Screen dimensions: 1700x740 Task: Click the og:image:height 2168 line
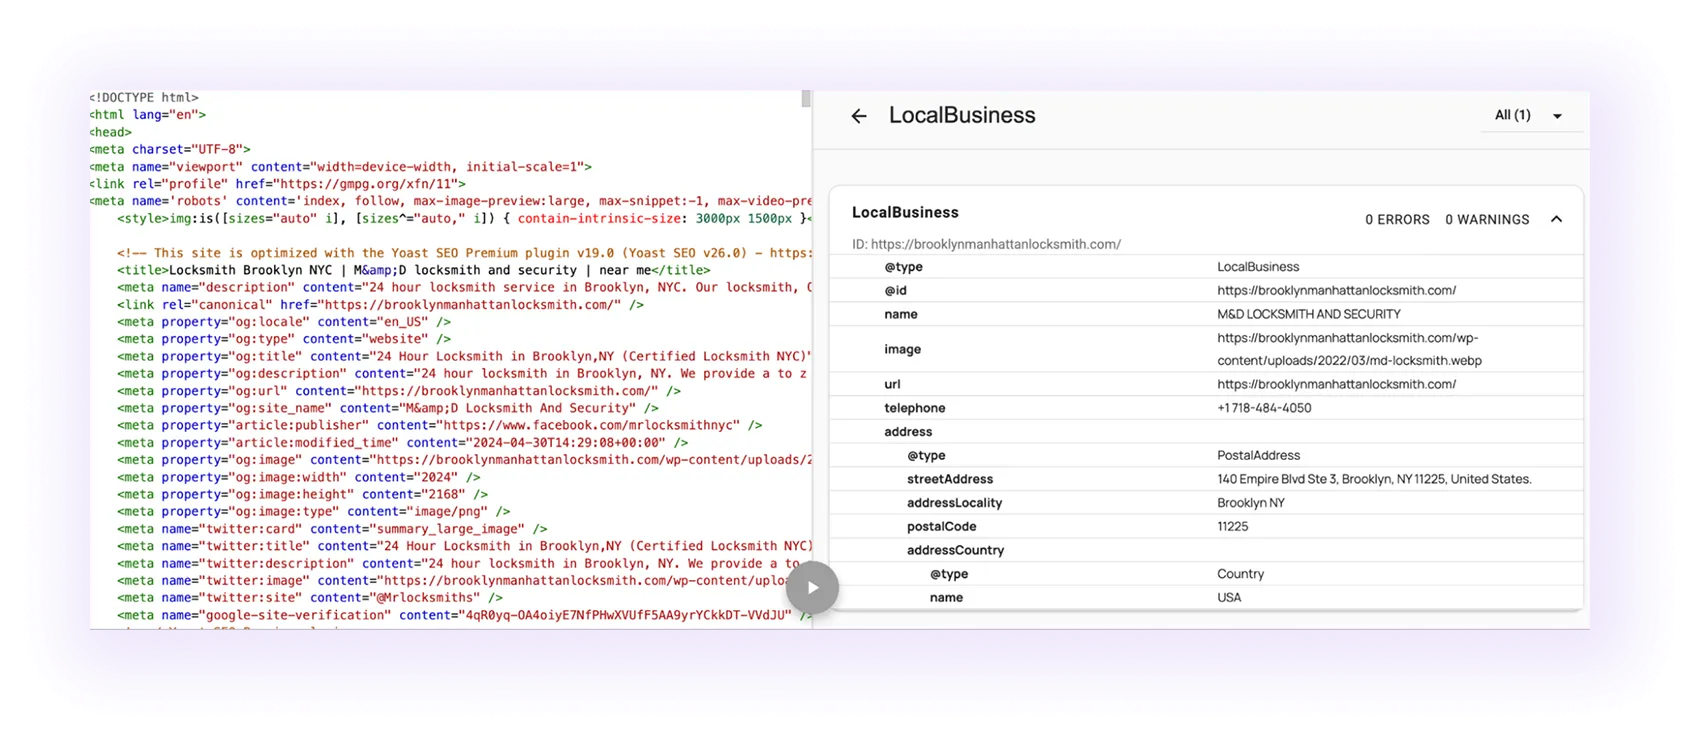[x=302, y=494]
